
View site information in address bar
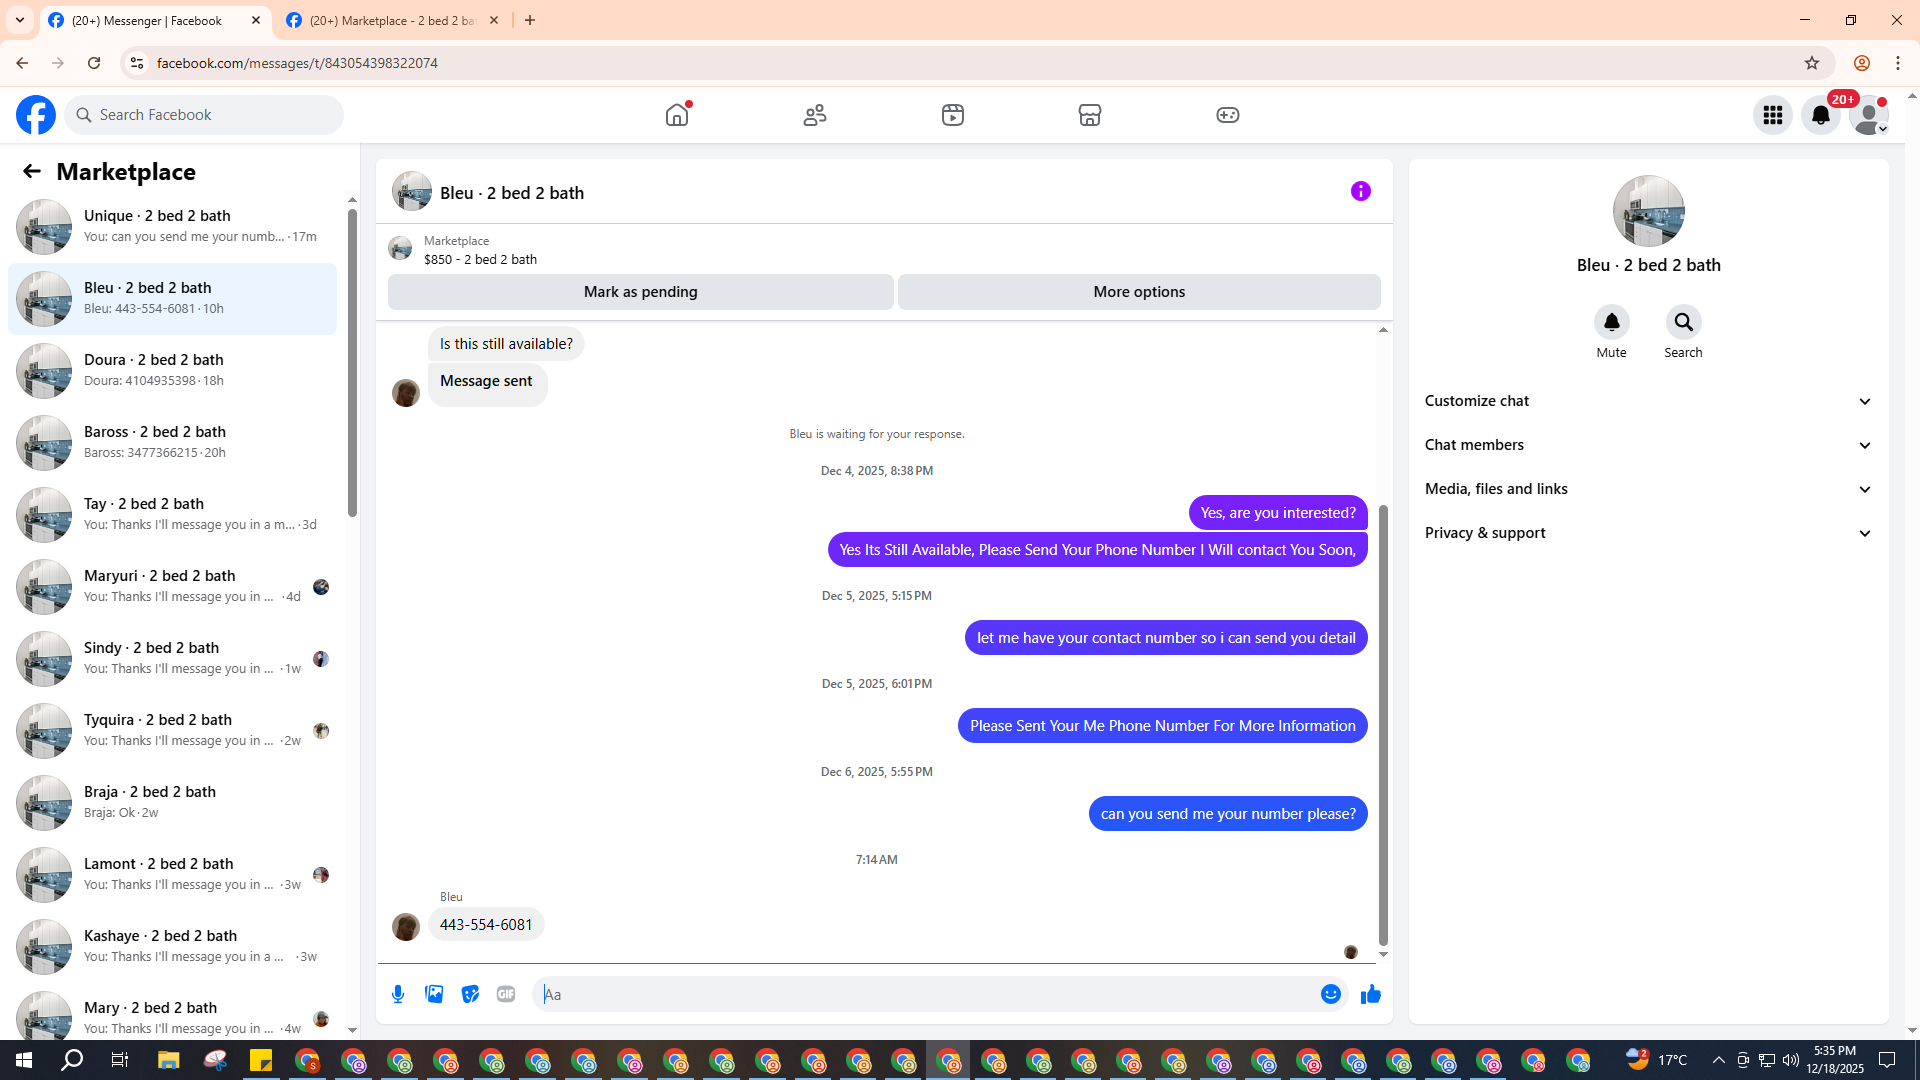(137, 63)
